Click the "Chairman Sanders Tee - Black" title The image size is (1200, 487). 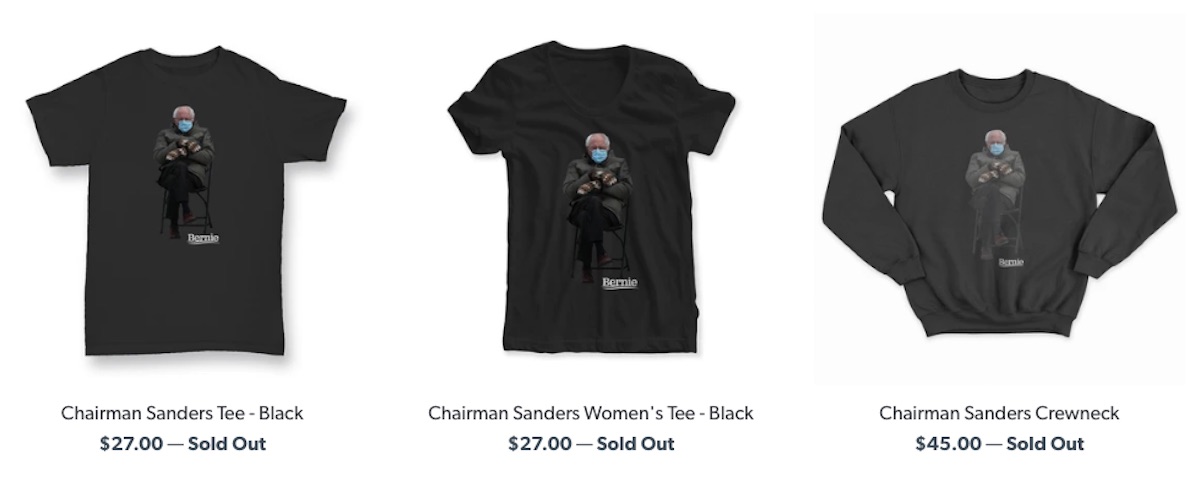(x=182, y=413)
